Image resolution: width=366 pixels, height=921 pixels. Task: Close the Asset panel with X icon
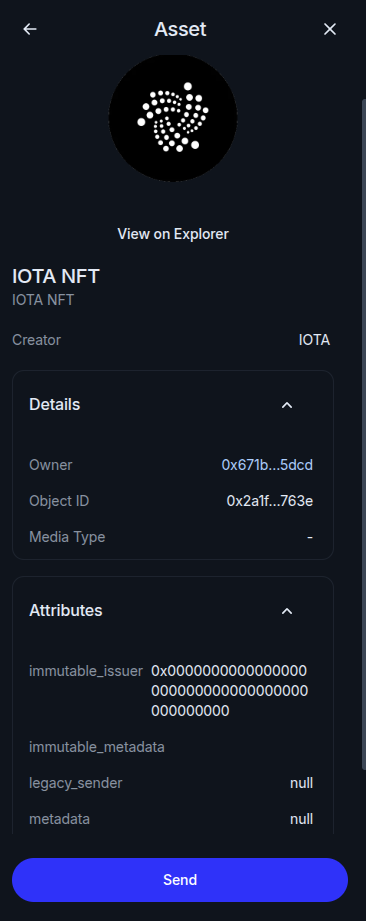click(x=330, y=29)
